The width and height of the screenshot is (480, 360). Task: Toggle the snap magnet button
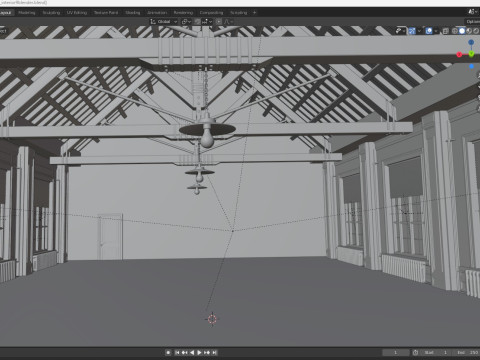tap(197, 22)
